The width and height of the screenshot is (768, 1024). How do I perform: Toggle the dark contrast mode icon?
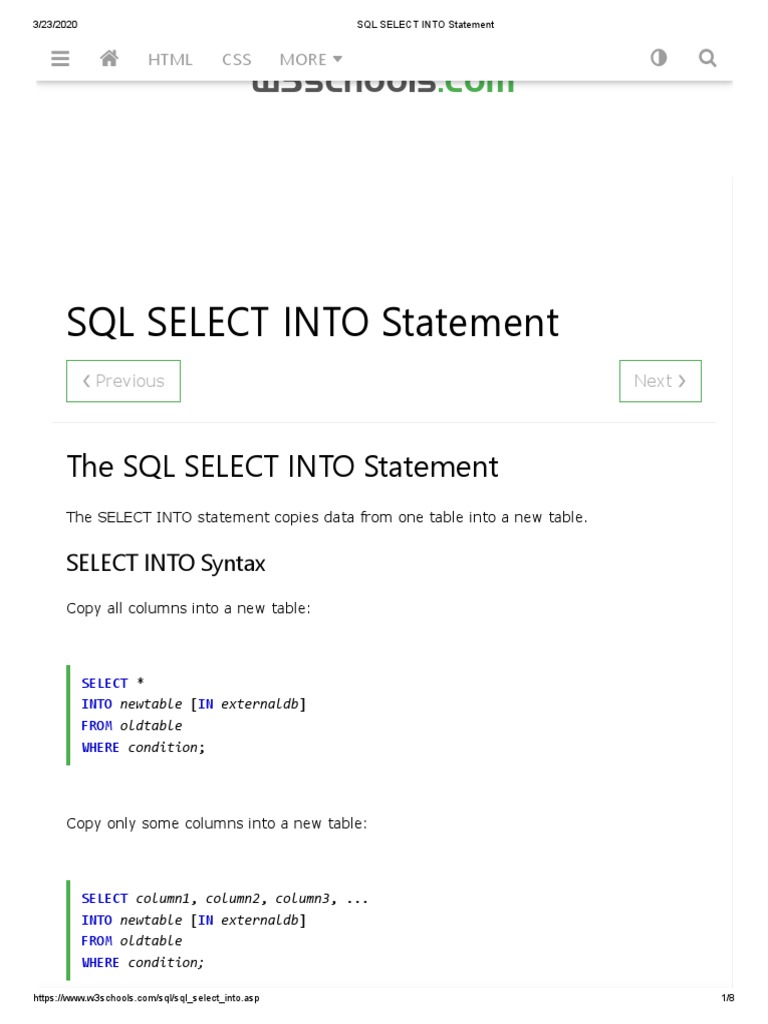(658, 58)
